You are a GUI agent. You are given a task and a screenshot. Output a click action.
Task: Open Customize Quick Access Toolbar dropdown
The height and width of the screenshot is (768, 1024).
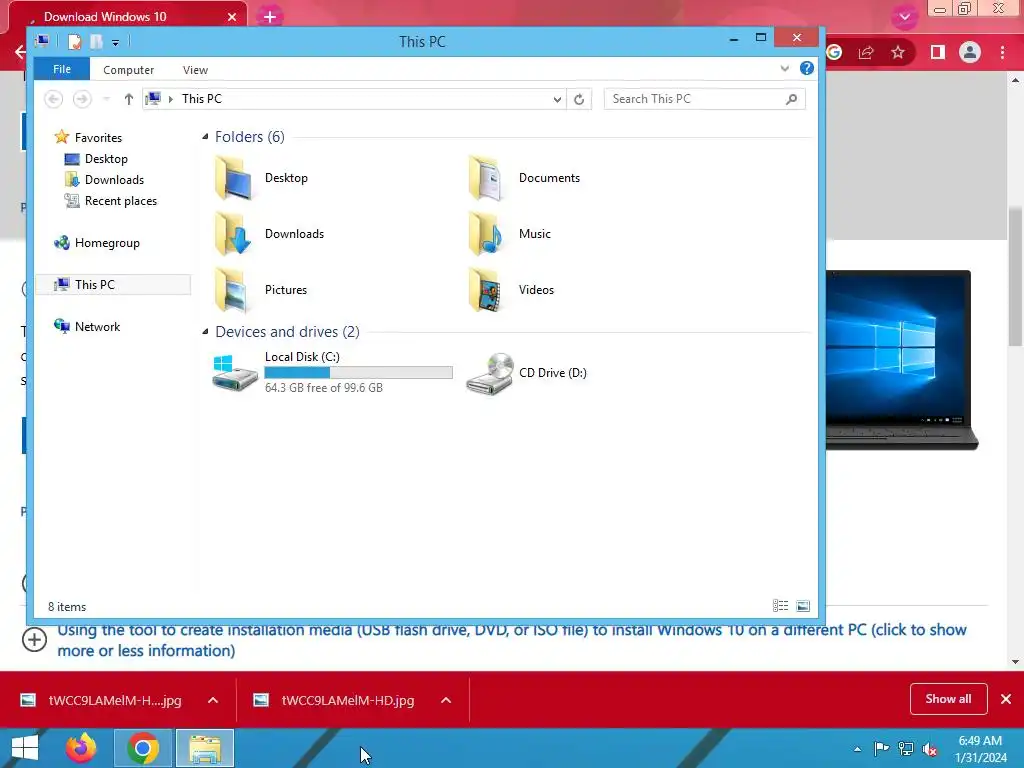[x=115, y=43]
